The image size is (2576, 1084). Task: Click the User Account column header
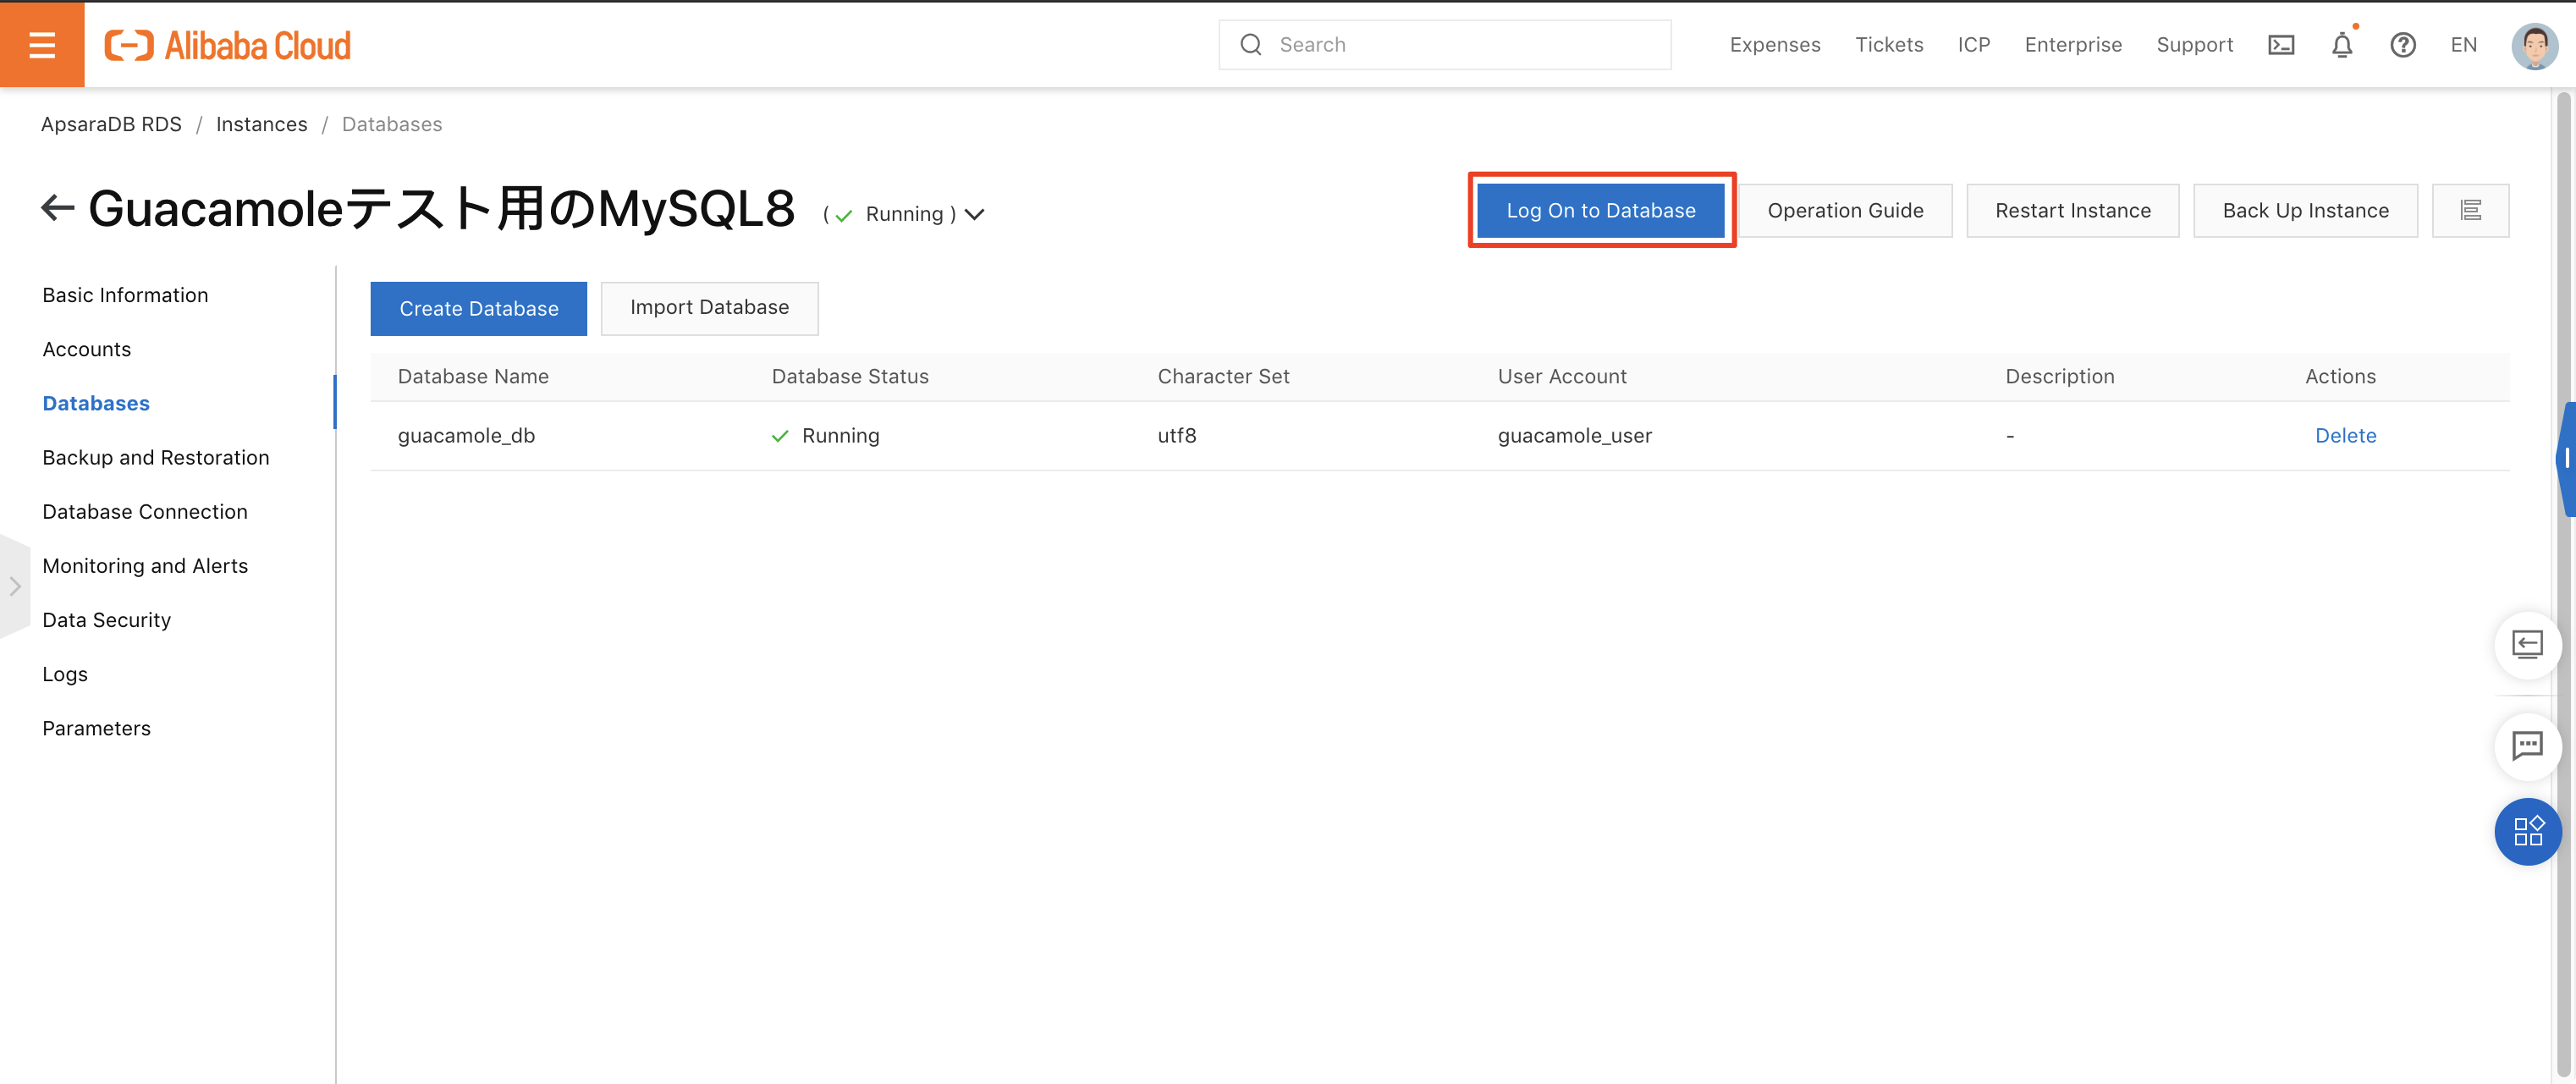1562,376
